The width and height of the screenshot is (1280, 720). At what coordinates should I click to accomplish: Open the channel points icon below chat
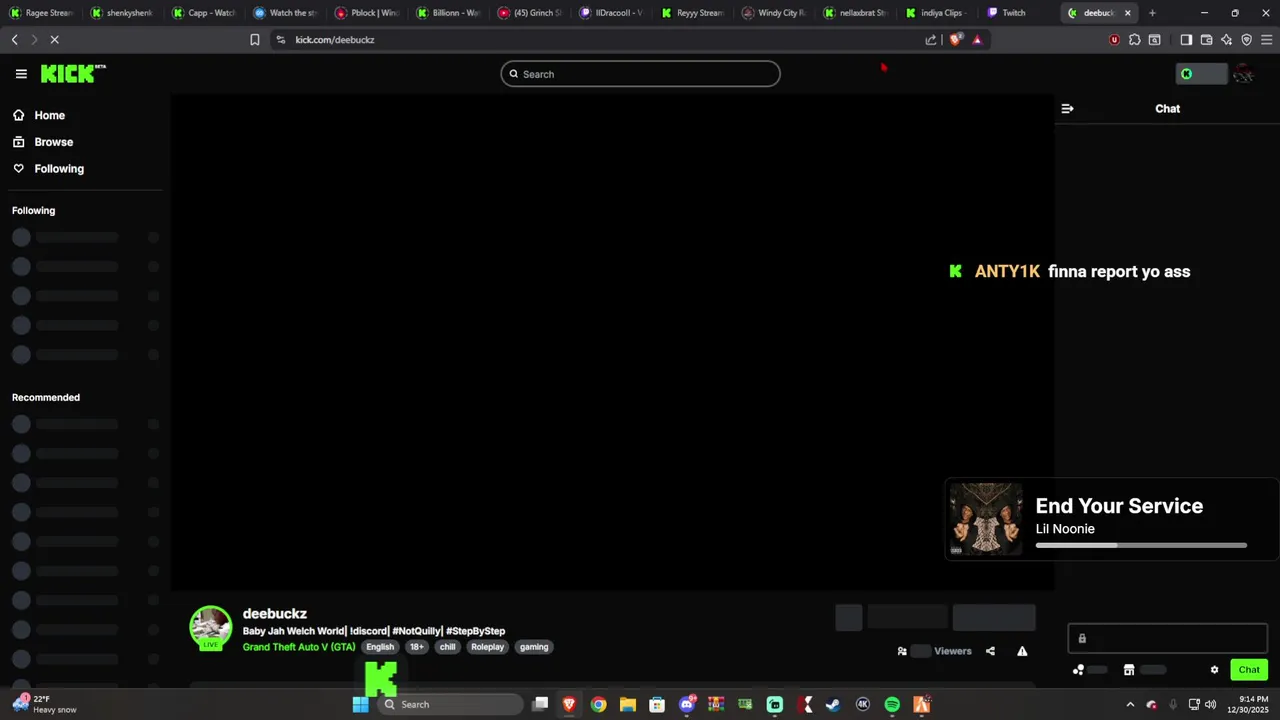[x=1078, y=670]
